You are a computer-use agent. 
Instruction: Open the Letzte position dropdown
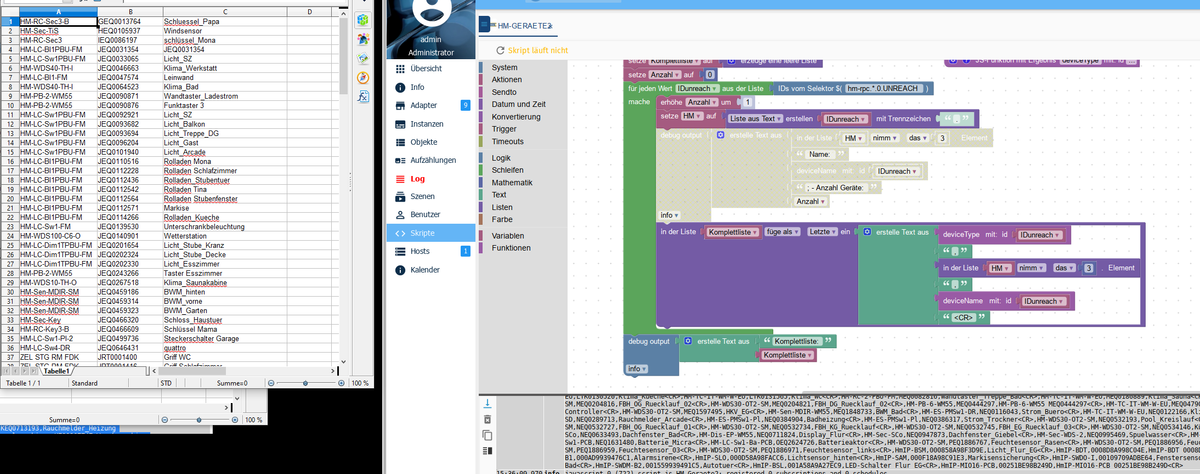[x=821, y=232]
